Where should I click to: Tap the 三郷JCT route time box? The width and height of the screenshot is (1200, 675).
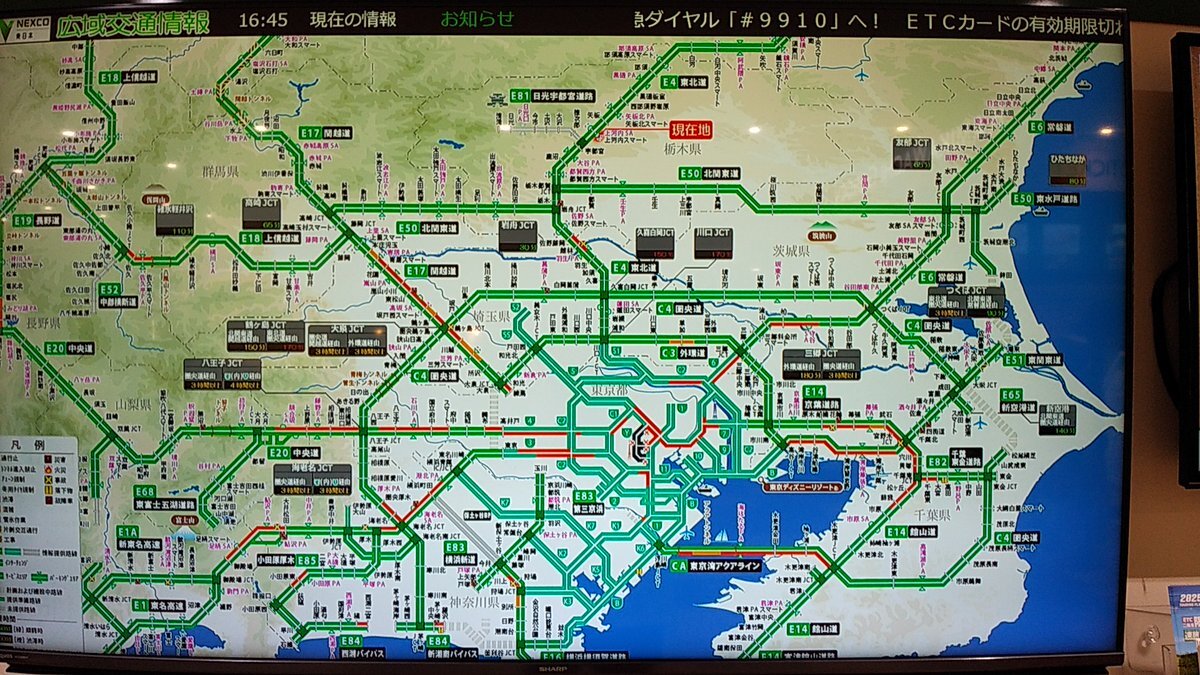click(x=821, y=363)
